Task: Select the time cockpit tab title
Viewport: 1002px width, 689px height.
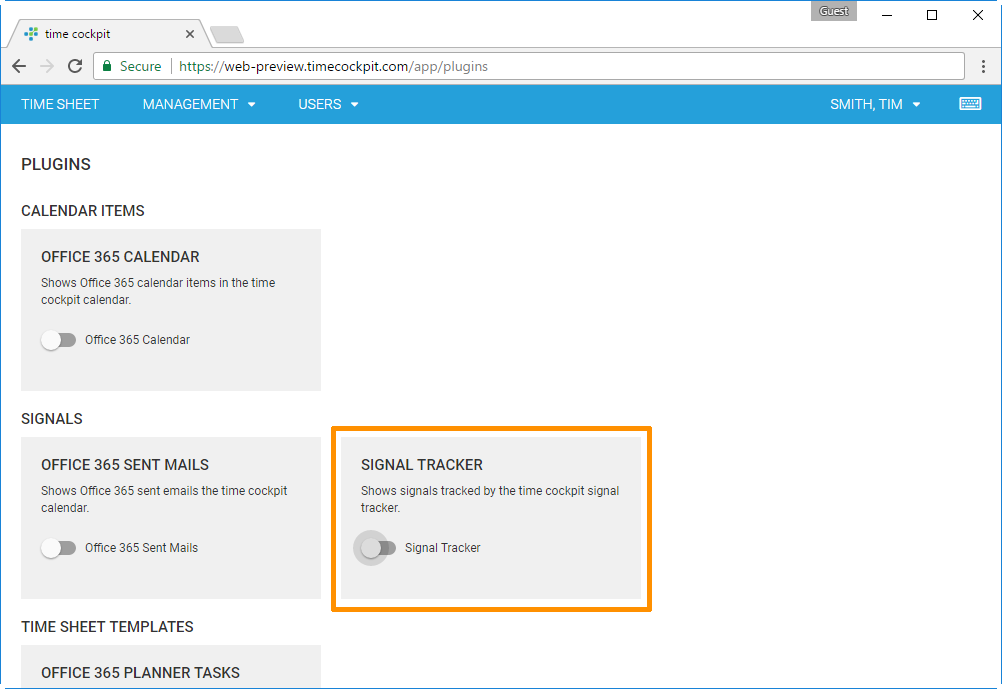Action: tap(77, 34)
